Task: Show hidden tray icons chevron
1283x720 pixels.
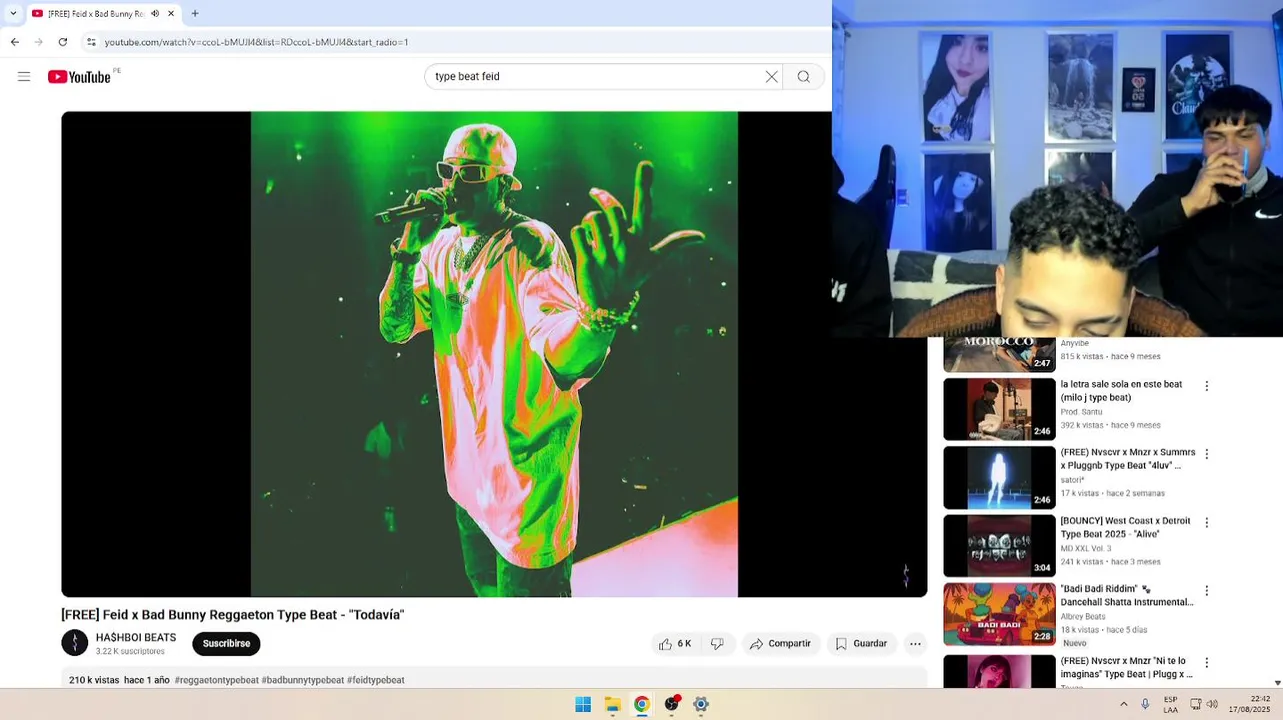Action: 1123,704
